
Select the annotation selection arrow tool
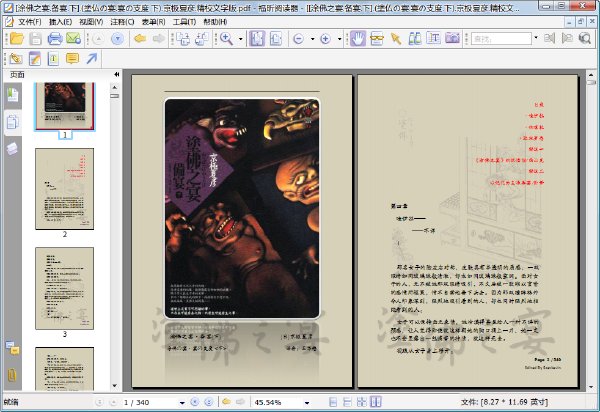pos(396,39)
